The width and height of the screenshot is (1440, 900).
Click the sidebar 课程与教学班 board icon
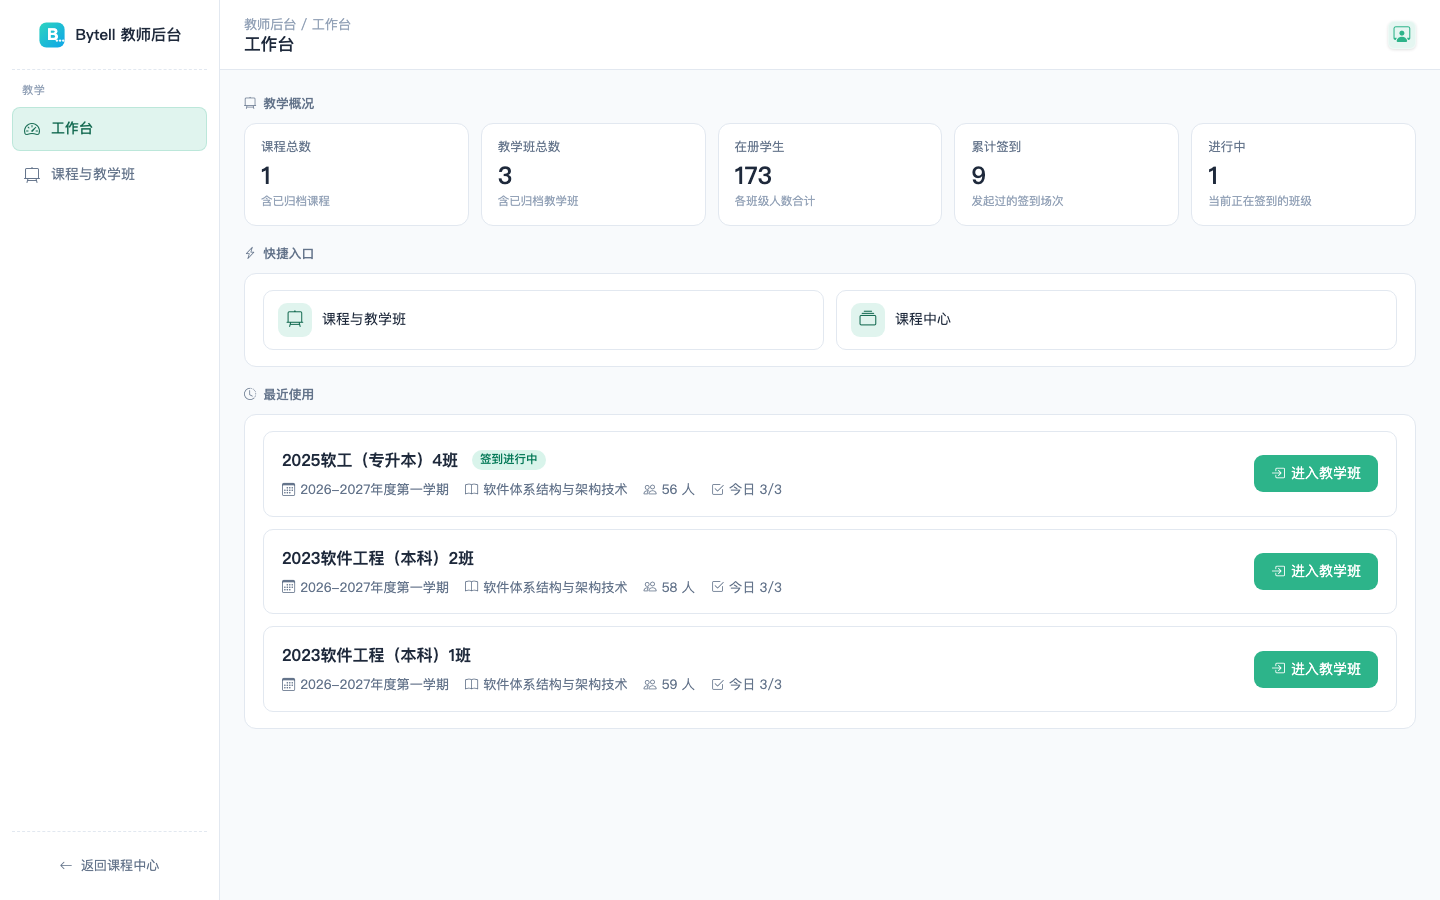click(32, 175)
